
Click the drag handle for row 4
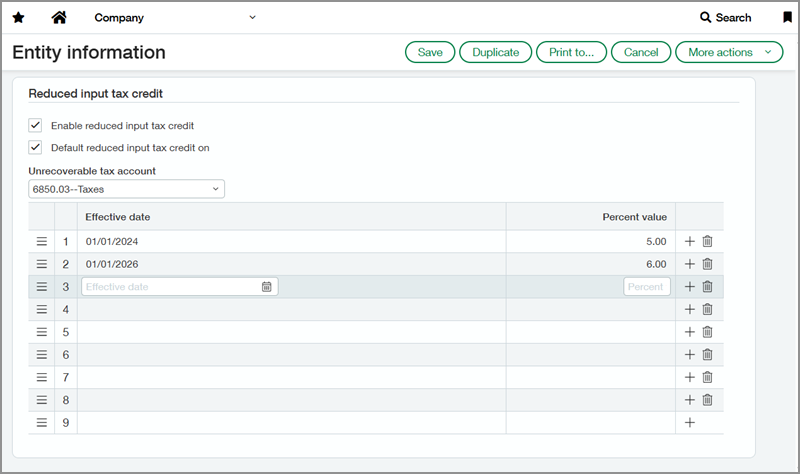pos(42,310)
